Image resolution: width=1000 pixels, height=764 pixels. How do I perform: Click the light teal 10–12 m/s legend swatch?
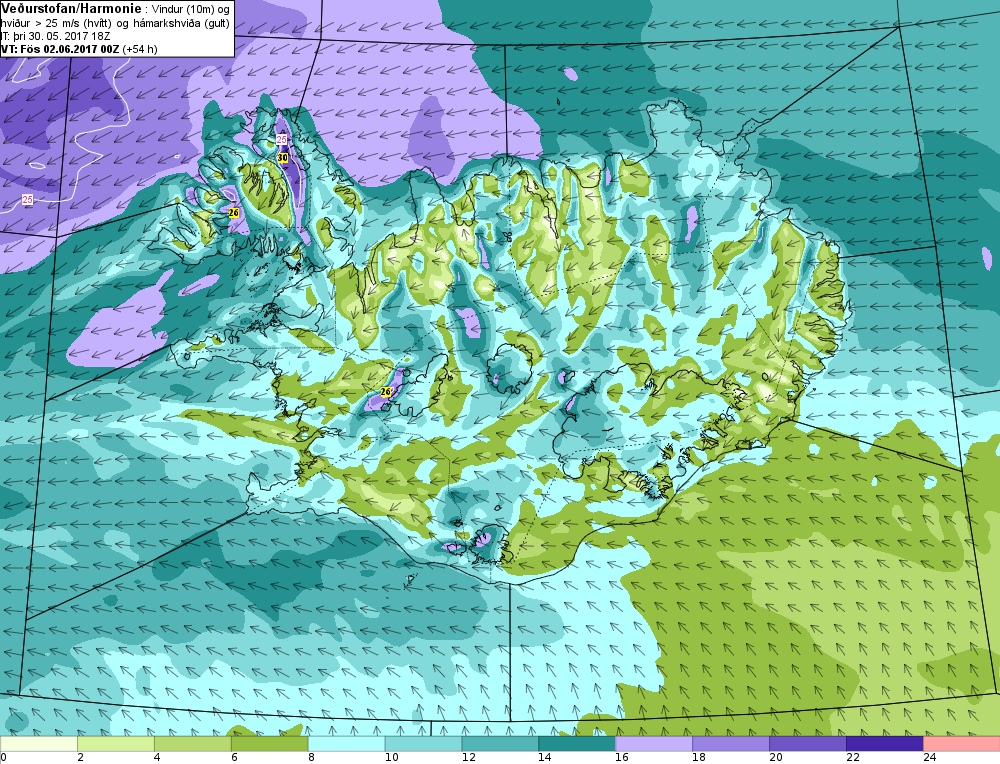tap(423, 744)
